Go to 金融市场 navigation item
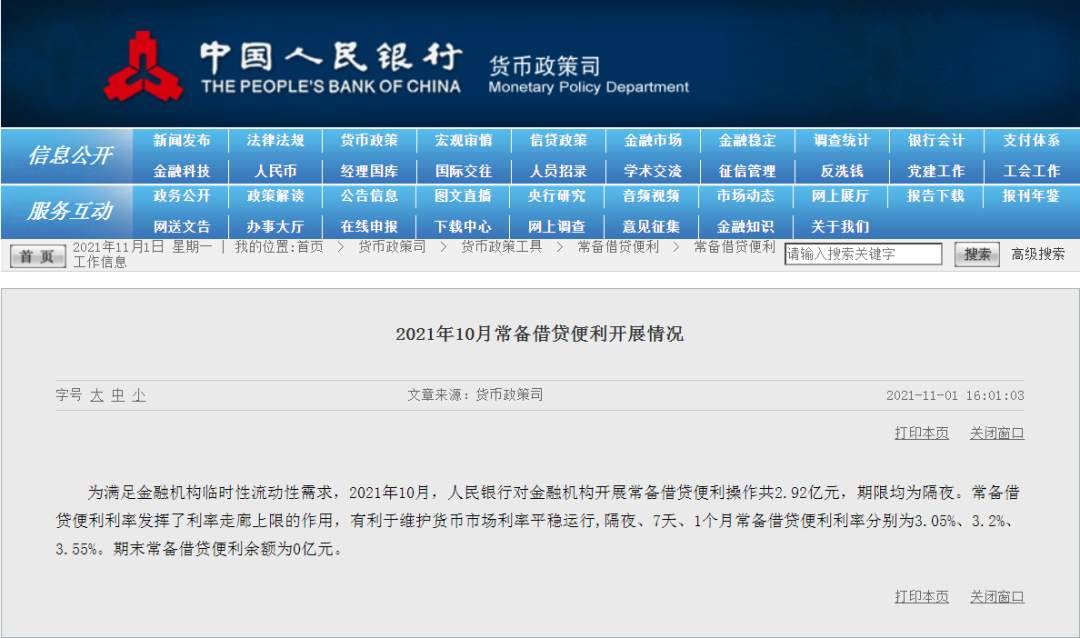The width and height of the screenshot is (1080, 638). click(x=653, y=141)
